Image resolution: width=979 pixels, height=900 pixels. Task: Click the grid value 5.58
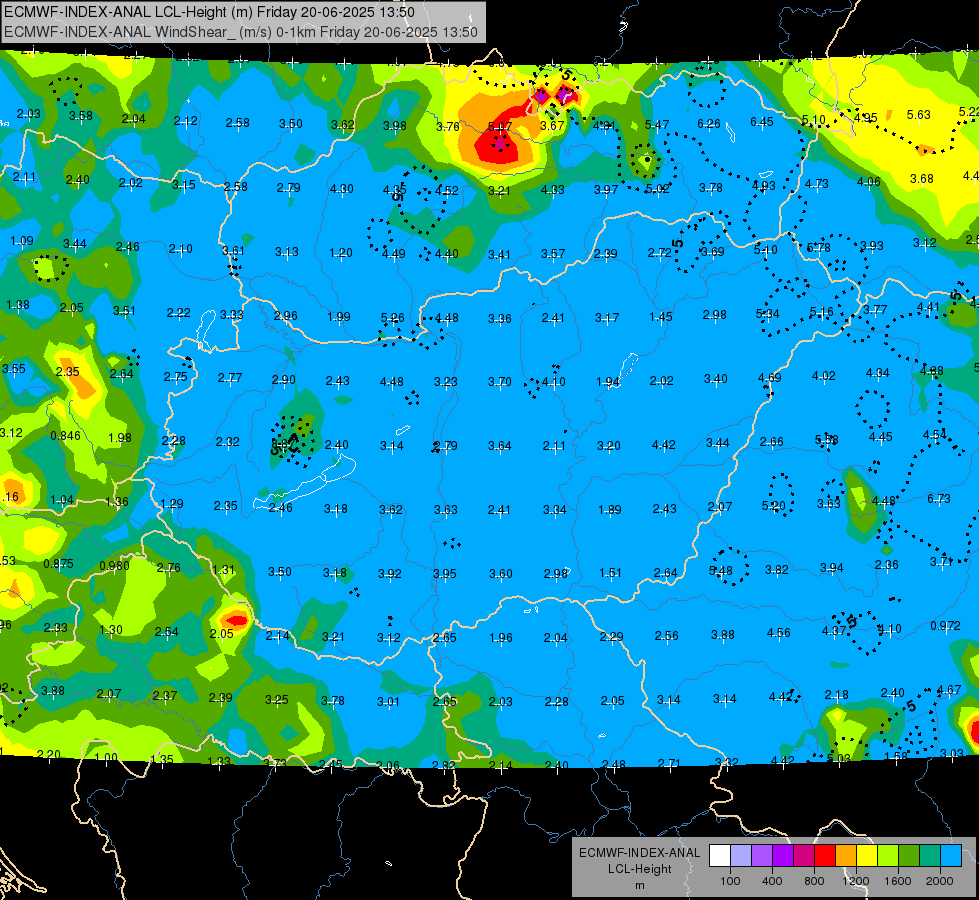826,440
